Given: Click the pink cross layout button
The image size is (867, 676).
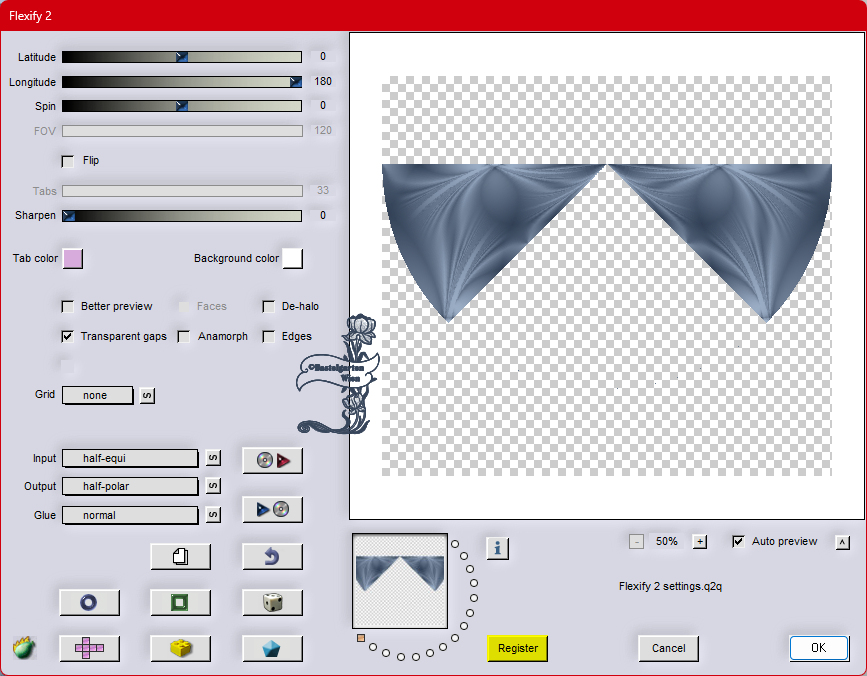Looking at the screenshot, I should tap(89, 648).
